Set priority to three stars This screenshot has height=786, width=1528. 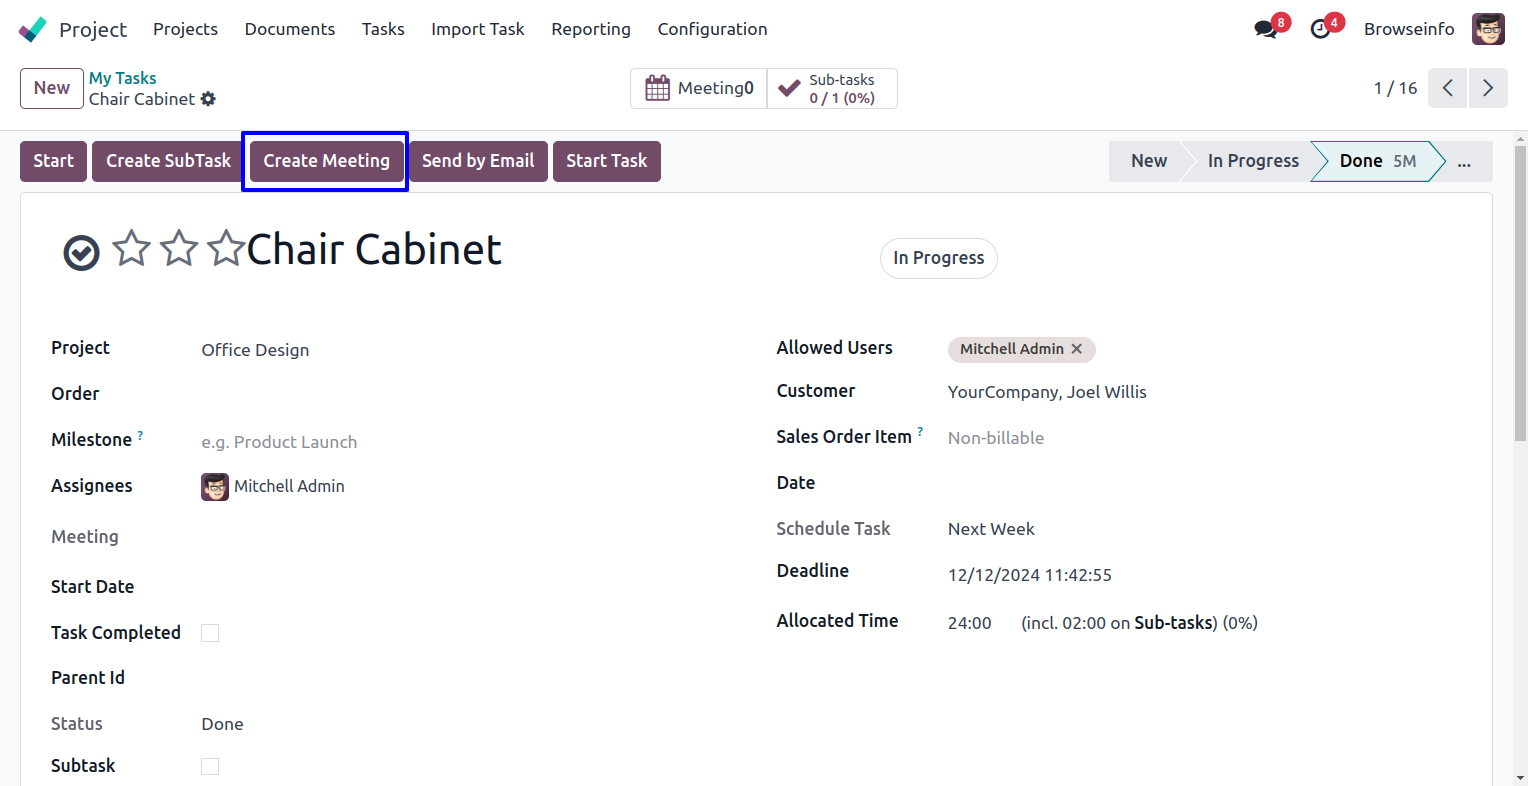click(x=226, y=249)
